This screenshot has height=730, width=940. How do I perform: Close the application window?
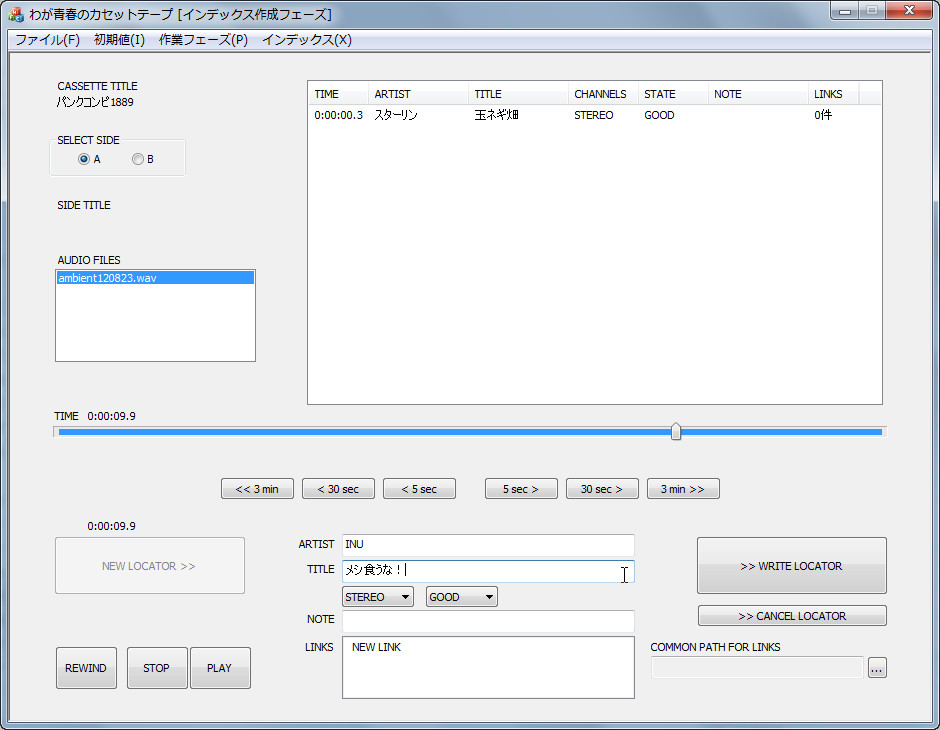point(909,11)
